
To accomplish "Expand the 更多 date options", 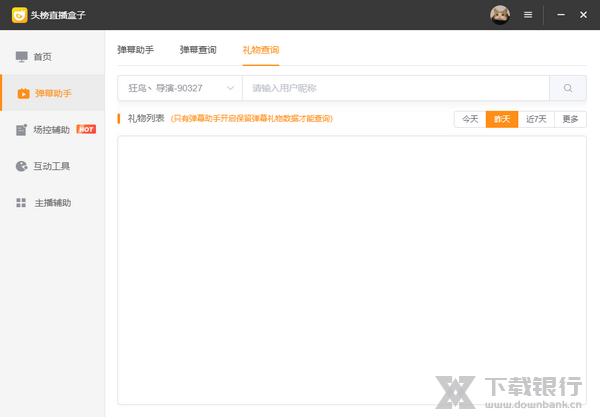I will [x=570, y=119].
